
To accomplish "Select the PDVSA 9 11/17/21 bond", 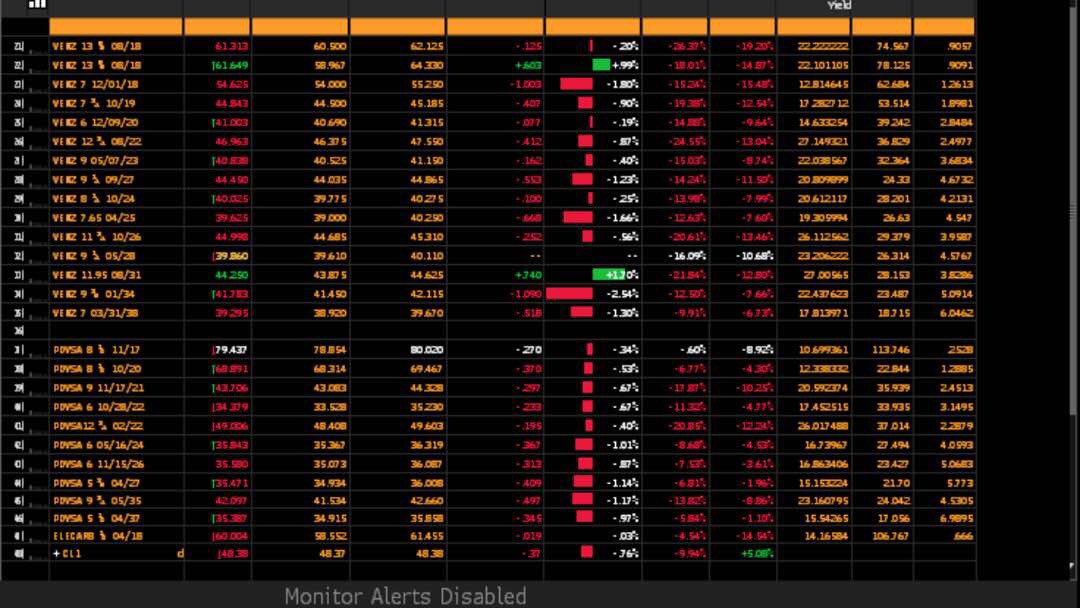I will 98,388.
